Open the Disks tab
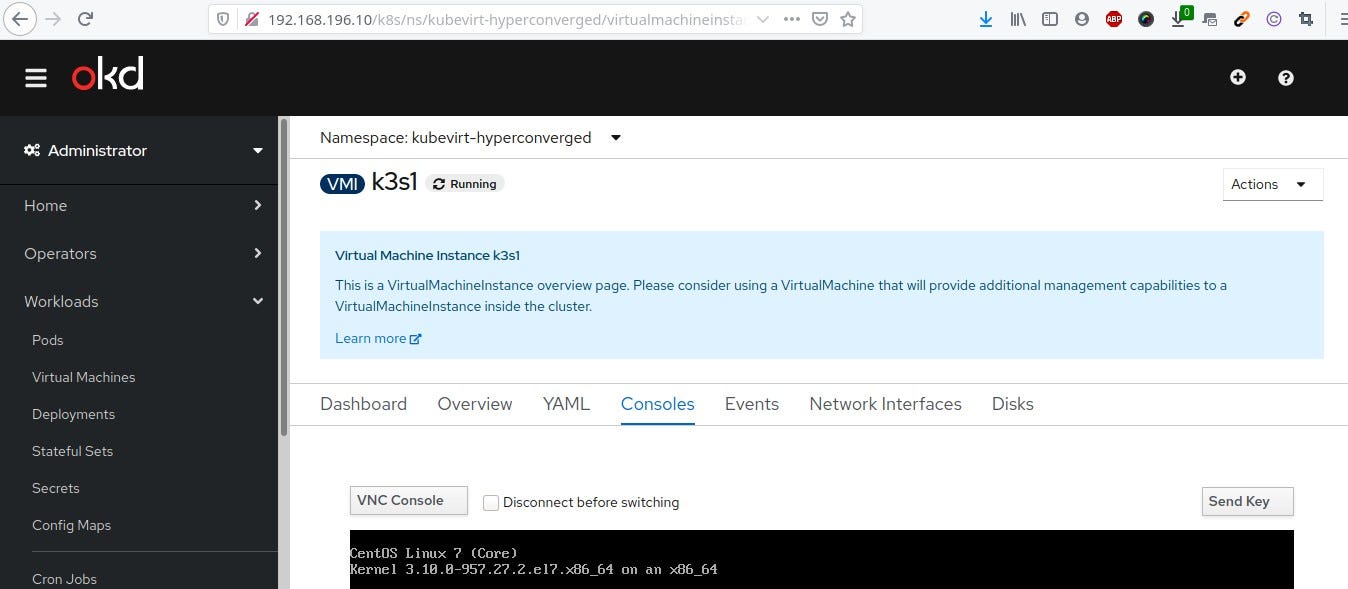 [x=1013, y=404]
